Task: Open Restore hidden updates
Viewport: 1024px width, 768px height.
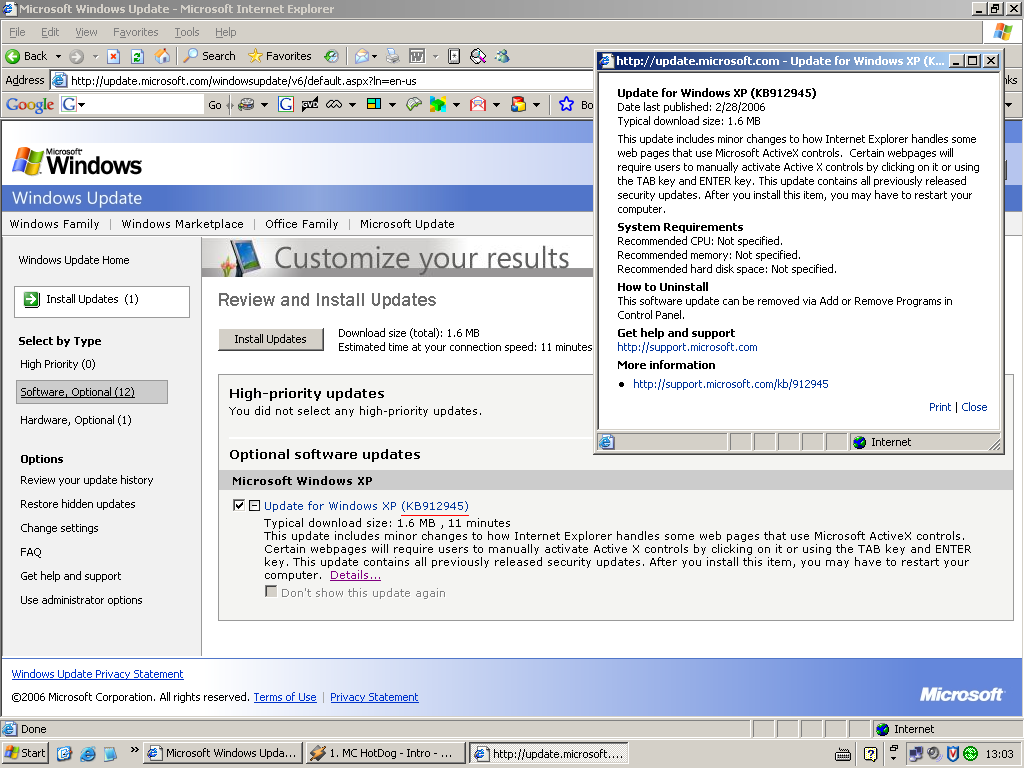Action: (x=78, y=504)
